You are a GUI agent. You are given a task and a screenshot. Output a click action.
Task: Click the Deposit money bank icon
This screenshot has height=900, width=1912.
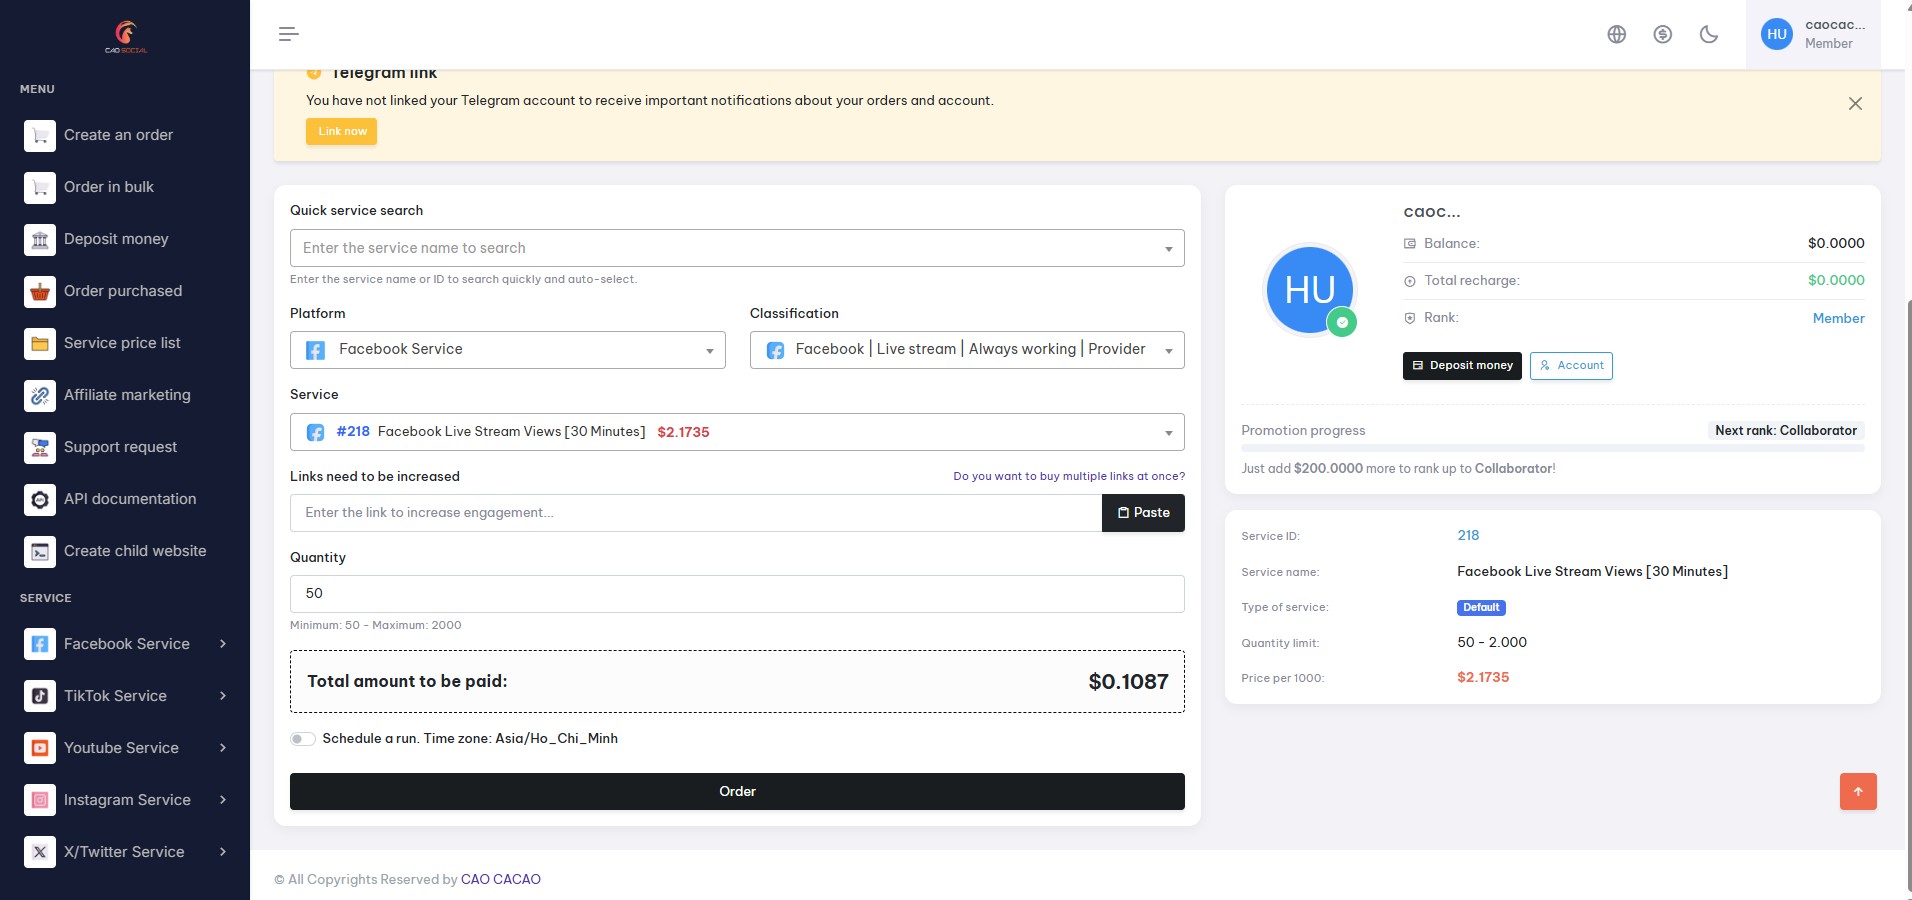click(40, 239)
